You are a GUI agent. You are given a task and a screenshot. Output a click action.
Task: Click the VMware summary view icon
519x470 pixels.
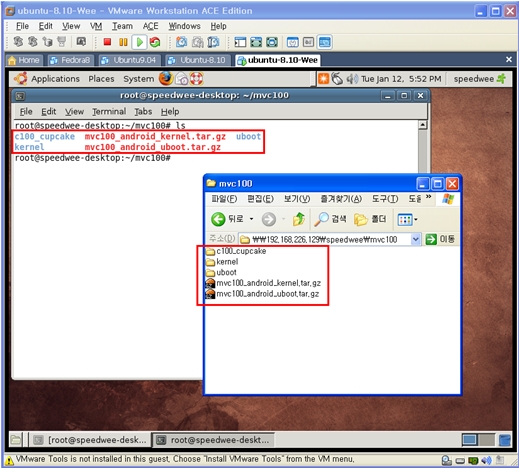292,42
